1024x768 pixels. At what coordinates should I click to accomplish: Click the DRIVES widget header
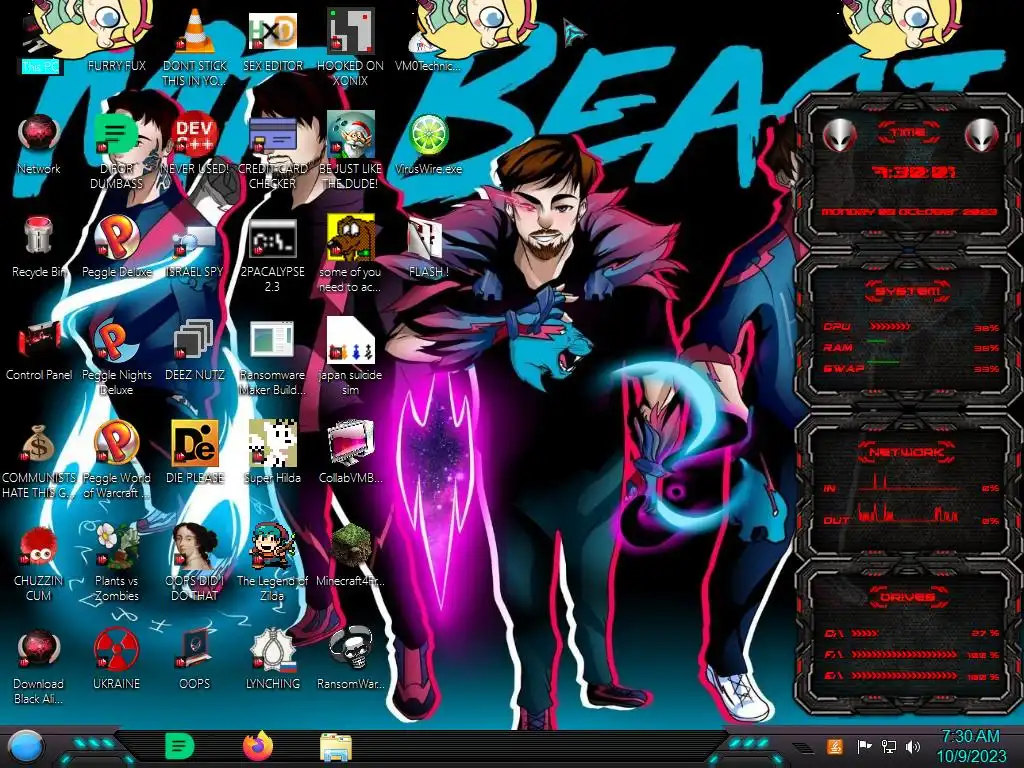[907, 596]
